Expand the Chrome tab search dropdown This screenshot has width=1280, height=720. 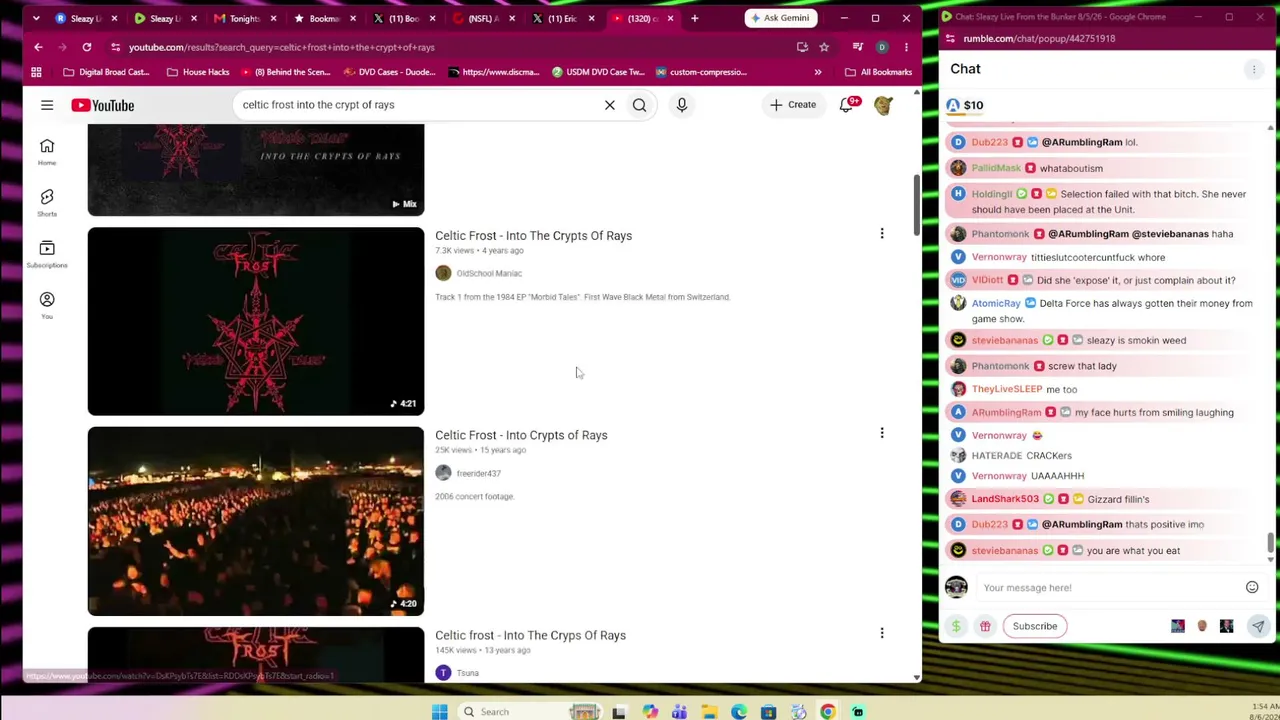point(36,18)
